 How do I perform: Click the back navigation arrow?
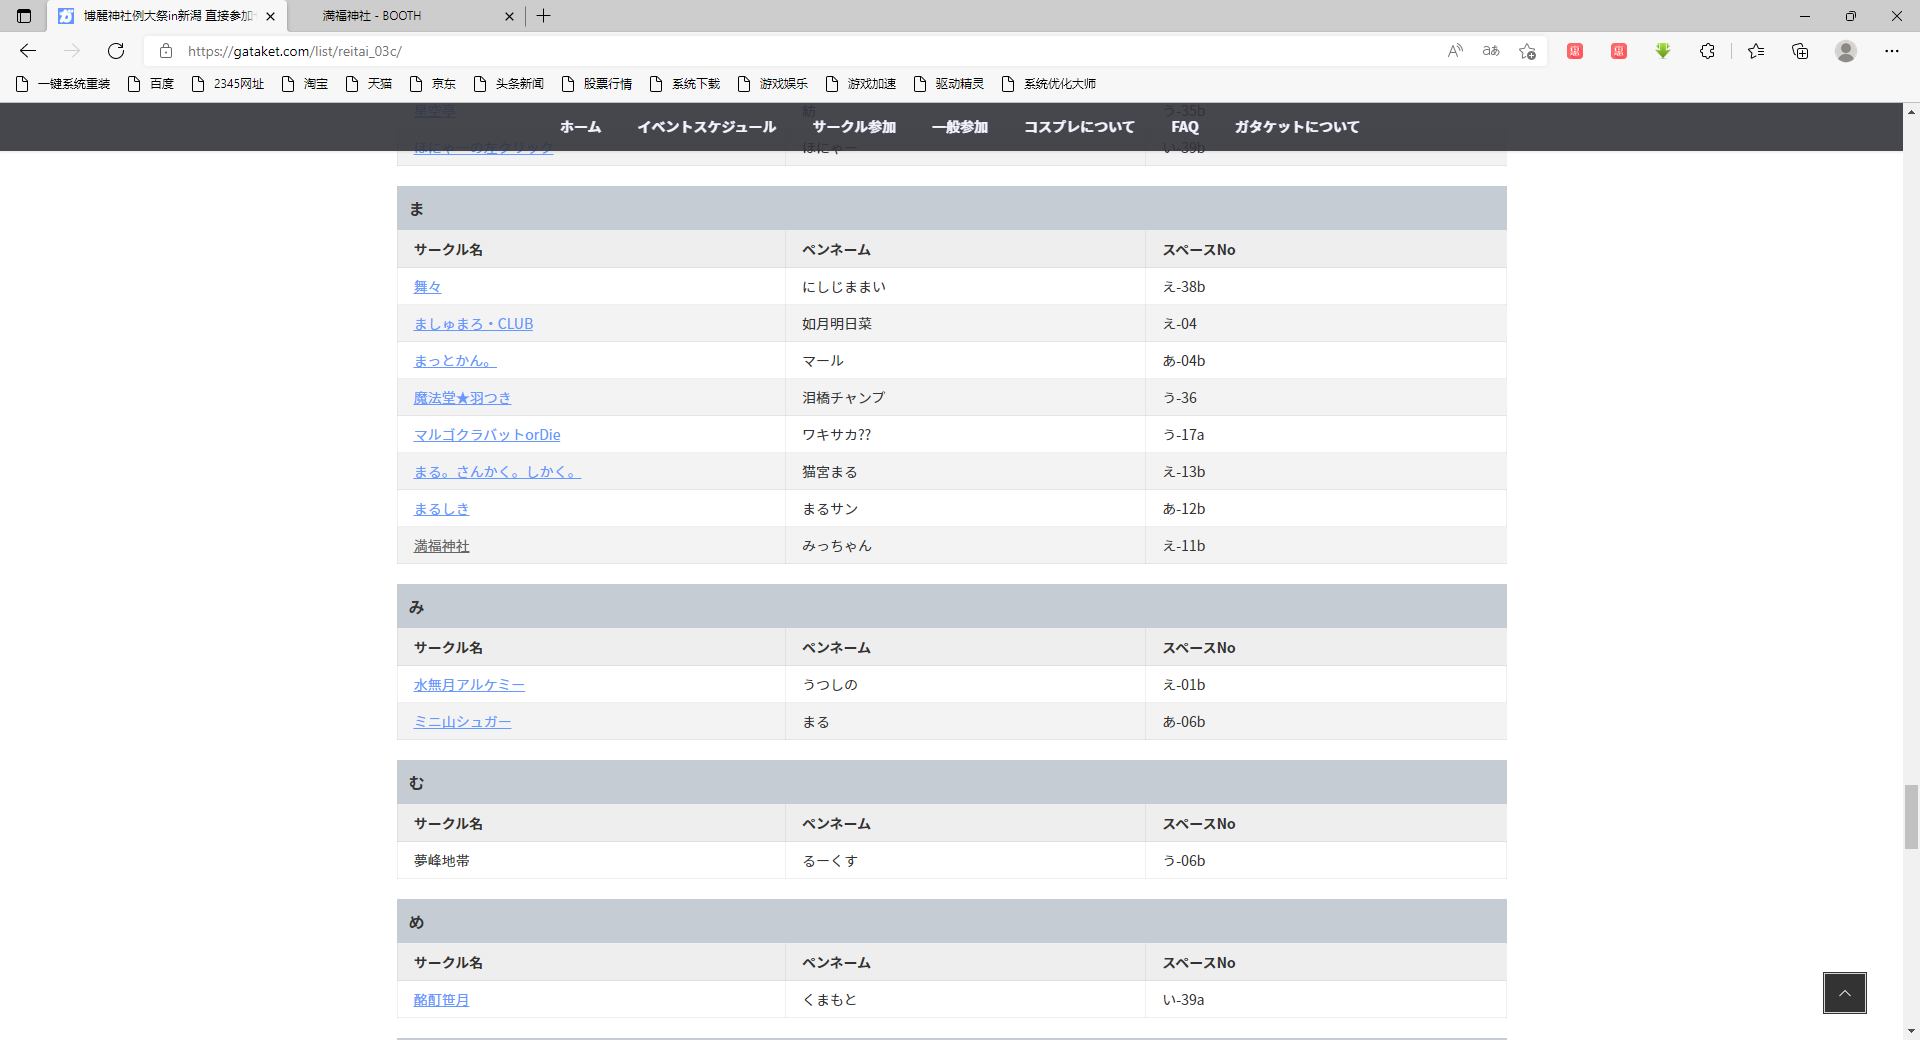28,51
